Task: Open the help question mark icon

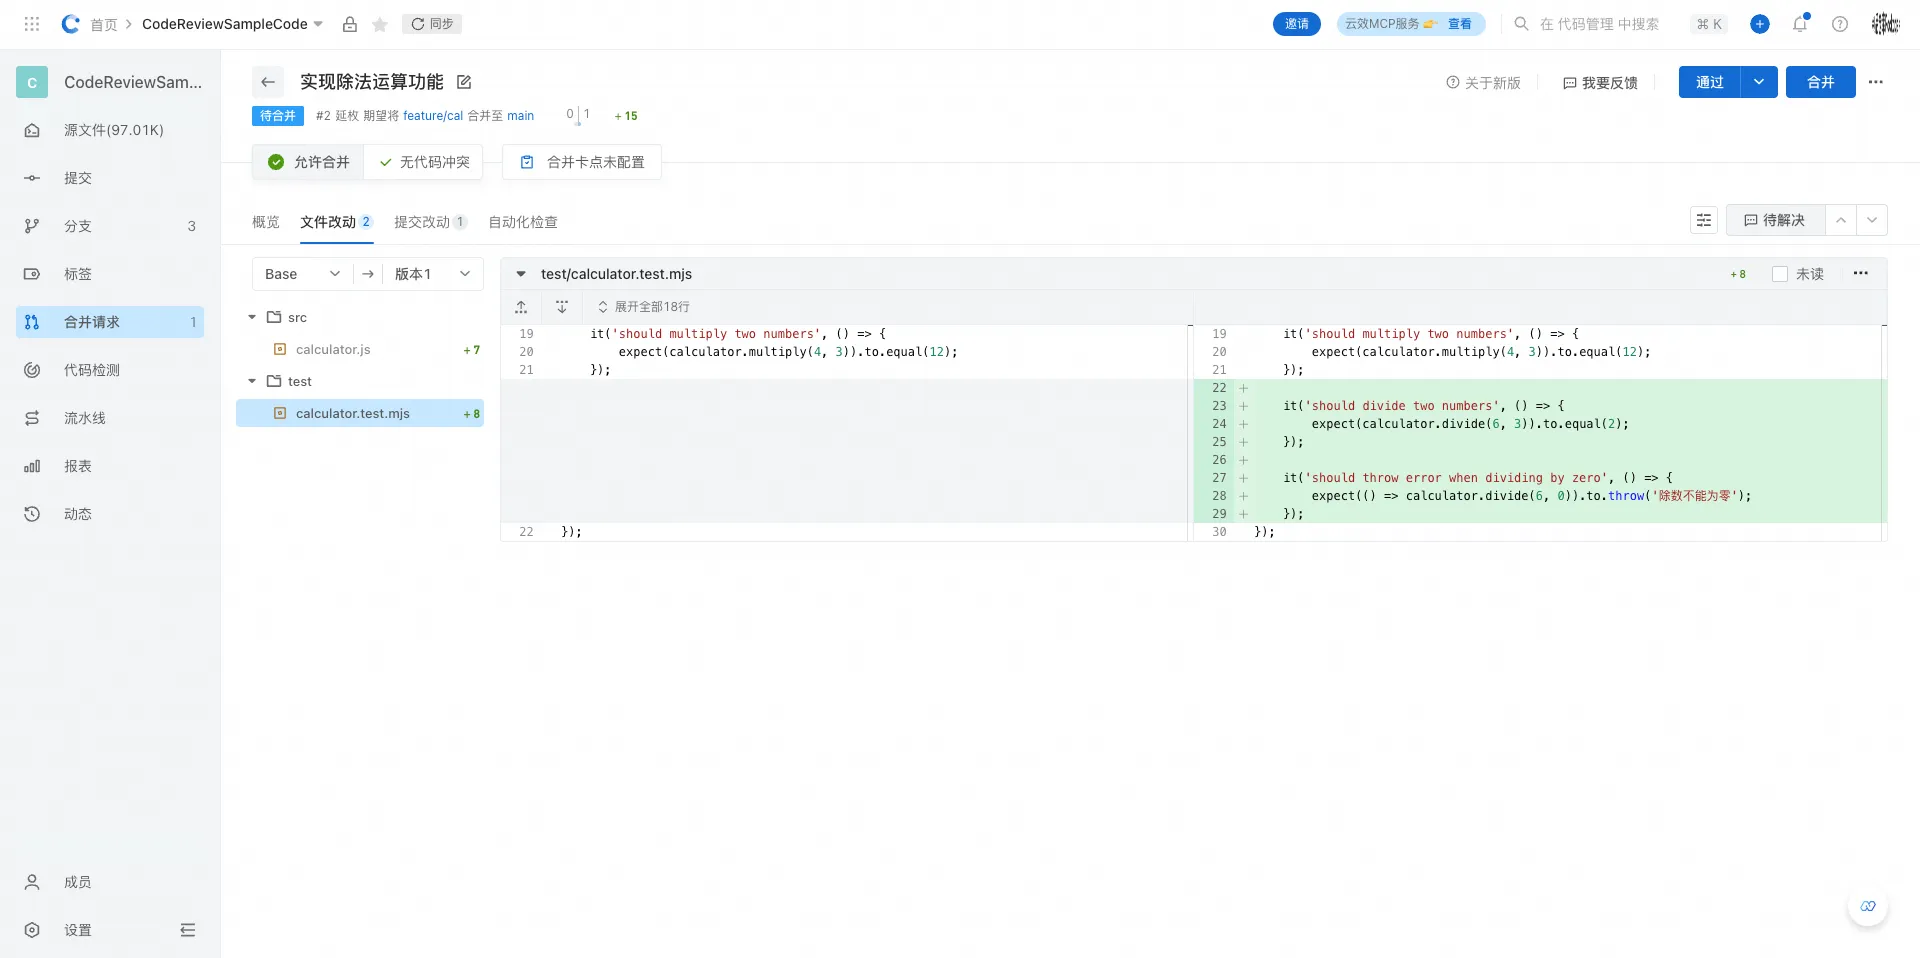Action: 1840,24
